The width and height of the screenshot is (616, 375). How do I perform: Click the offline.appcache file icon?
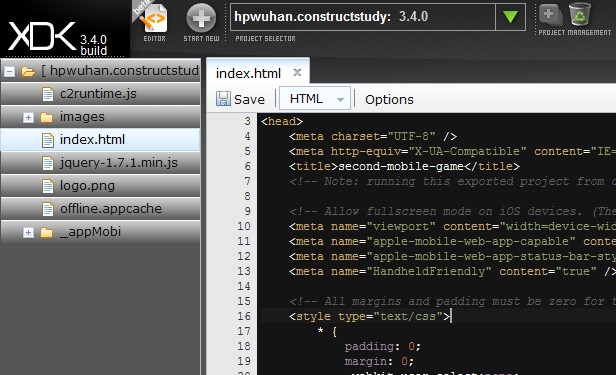click(48, 209)
